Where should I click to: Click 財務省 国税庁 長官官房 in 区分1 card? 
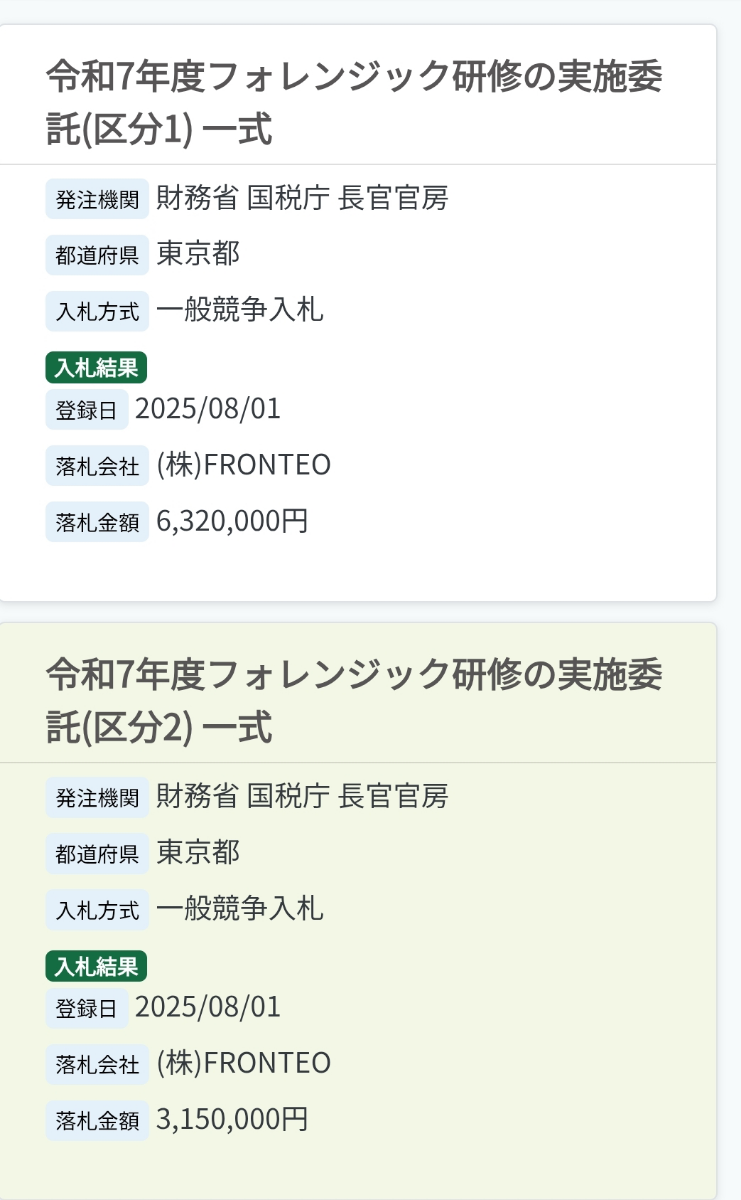[302, 198]
